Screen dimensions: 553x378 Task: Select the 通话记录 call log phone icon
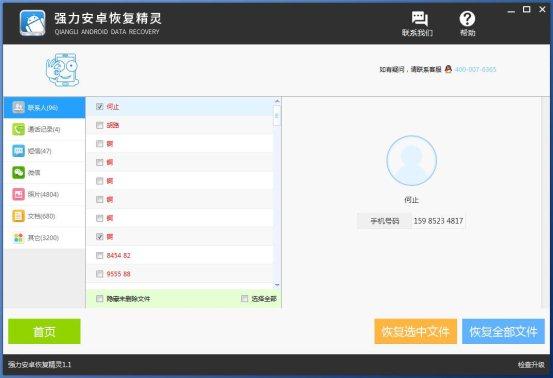[x=18, y=129]
